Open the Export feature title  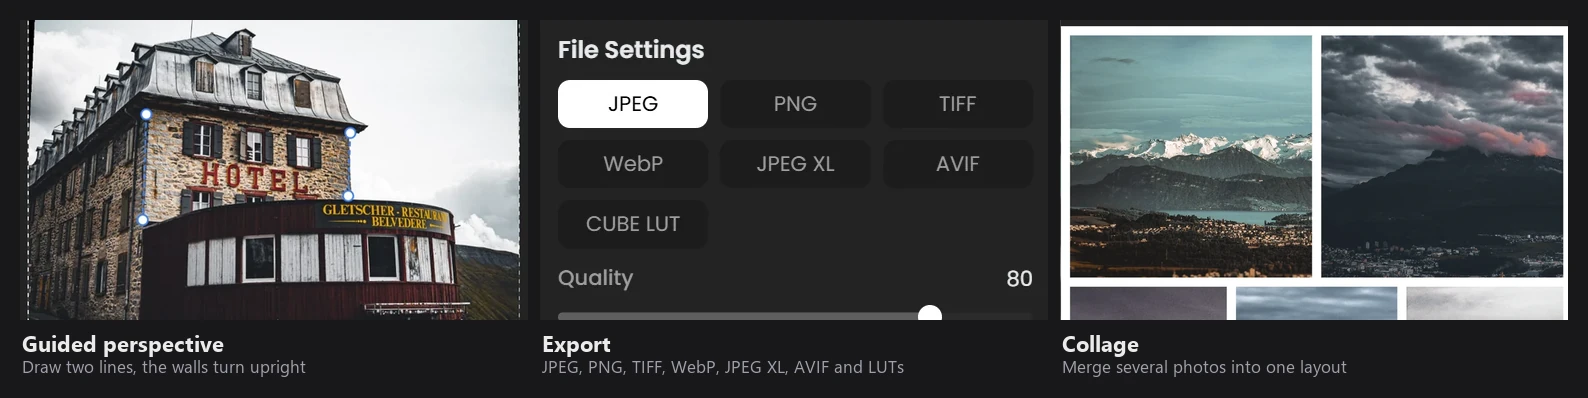click(576, 345)
